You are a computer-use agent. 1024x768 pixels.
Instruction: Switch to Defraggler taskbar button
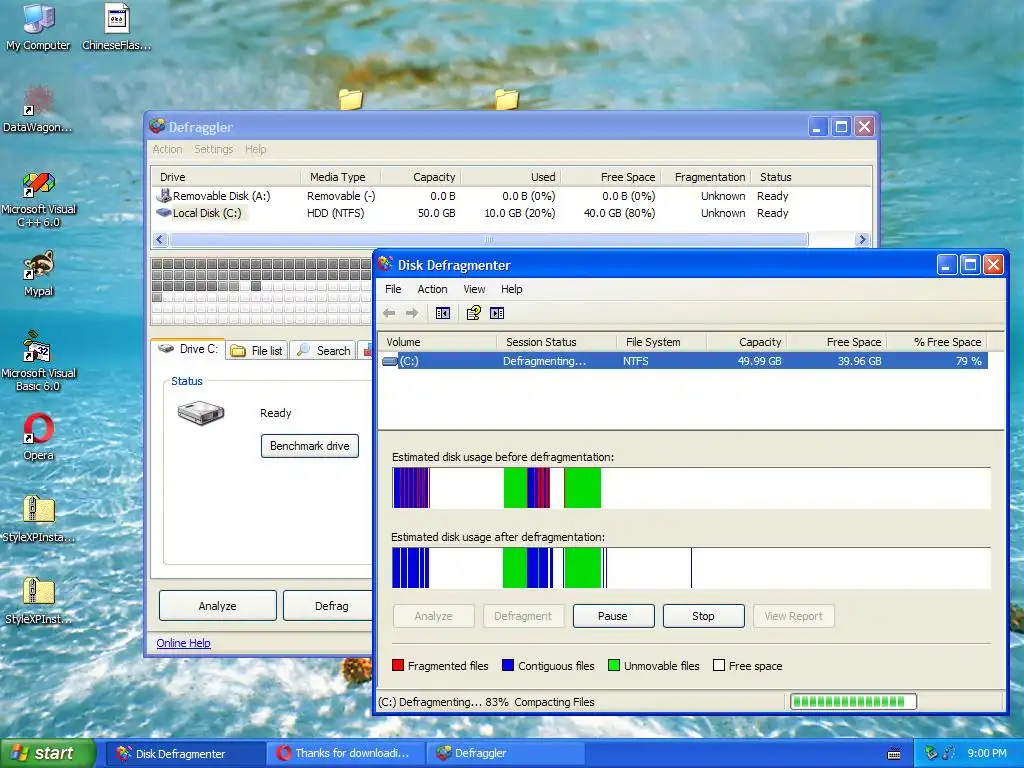point(505,753)
